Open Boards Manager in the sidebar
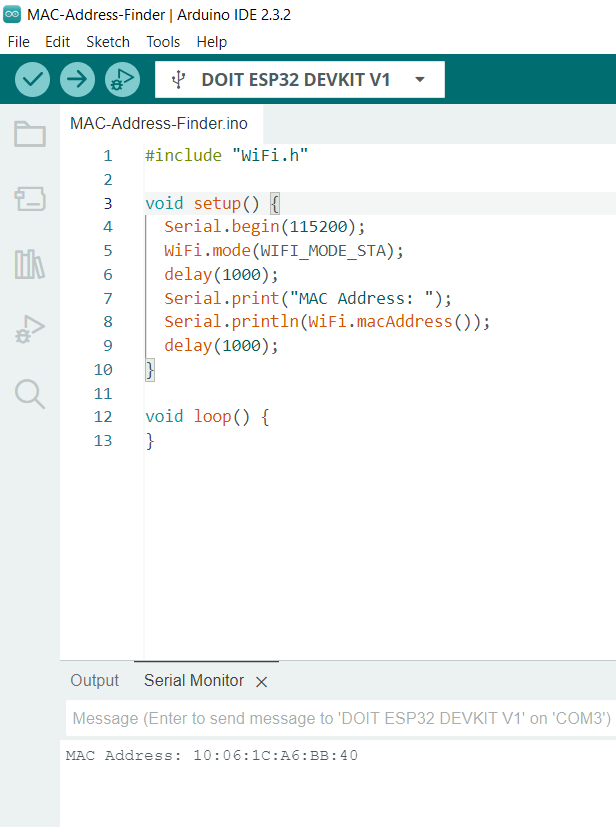Image resolution: width=616 pixels, height=827 pixels. pos(30,199)
